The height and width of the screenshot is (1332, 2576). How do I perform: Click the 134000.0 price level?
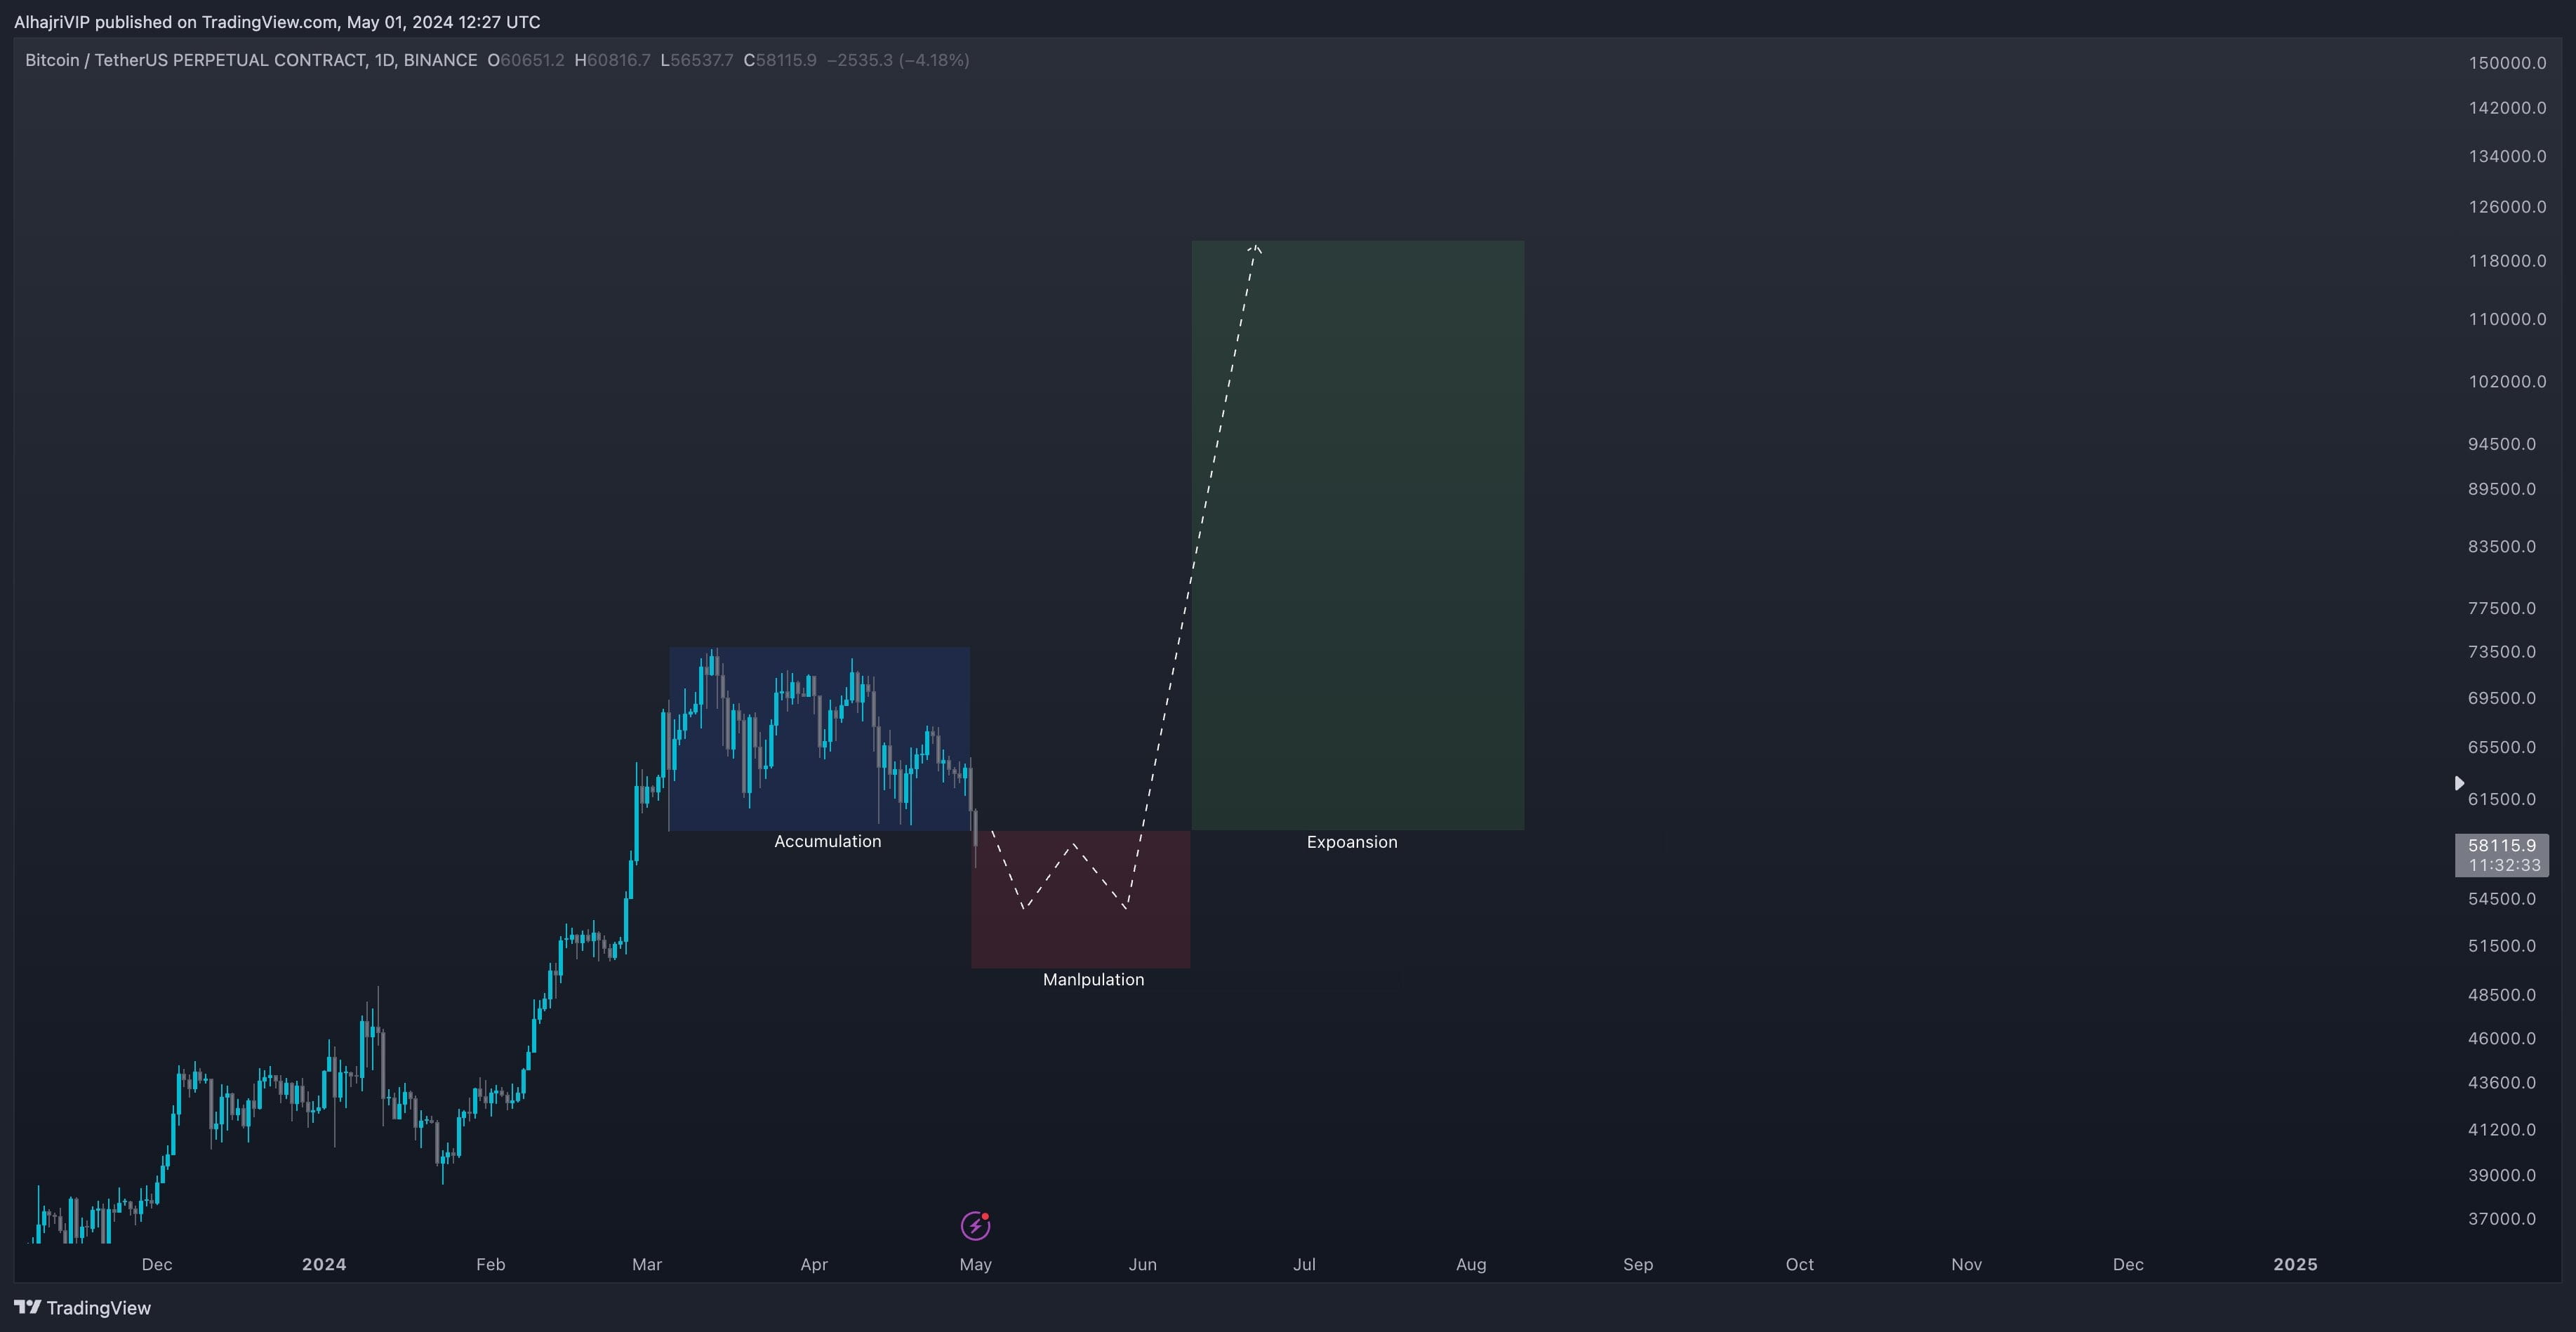point(2508,156)
